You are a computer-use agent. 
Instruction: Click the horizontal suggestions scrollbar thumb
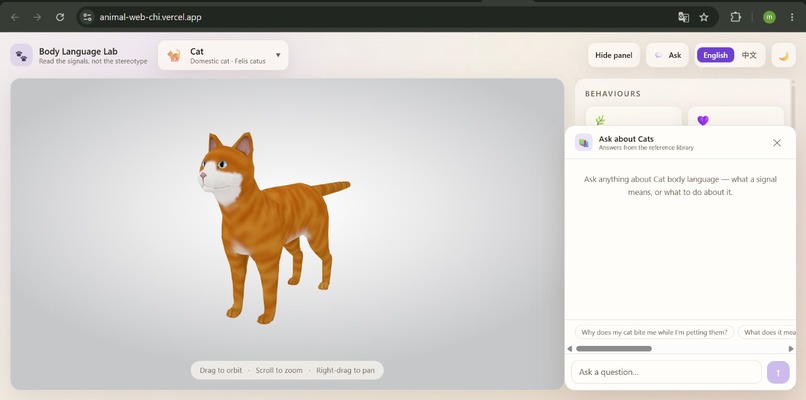coord(614,349)
